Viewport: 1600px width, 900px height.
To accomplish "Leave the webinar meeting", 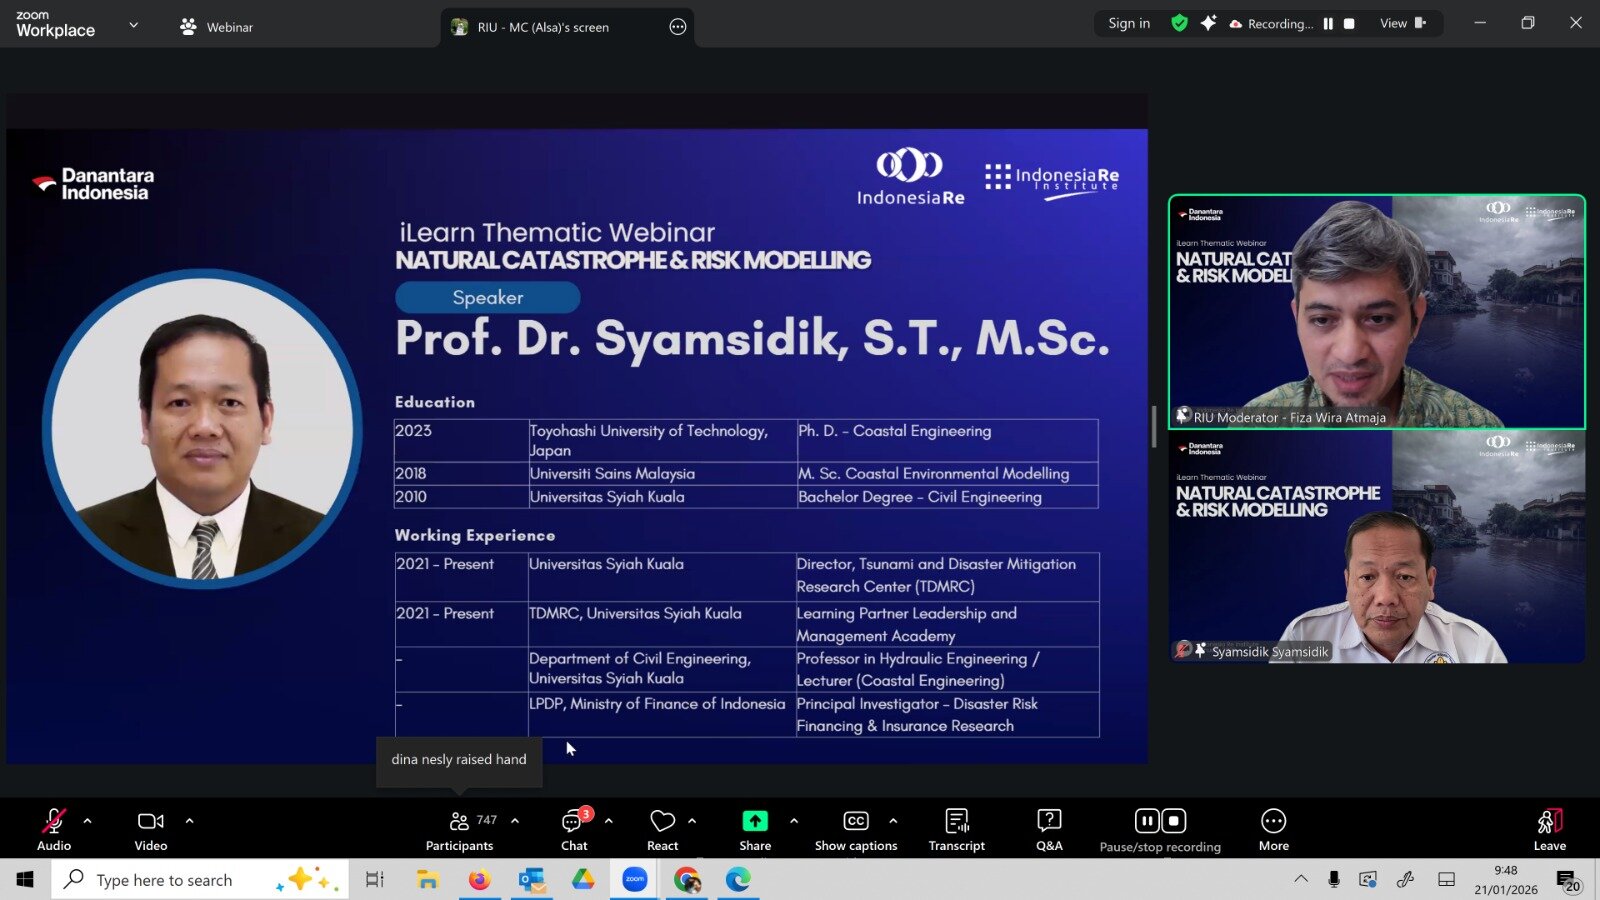I will [x=1549, y=829].
